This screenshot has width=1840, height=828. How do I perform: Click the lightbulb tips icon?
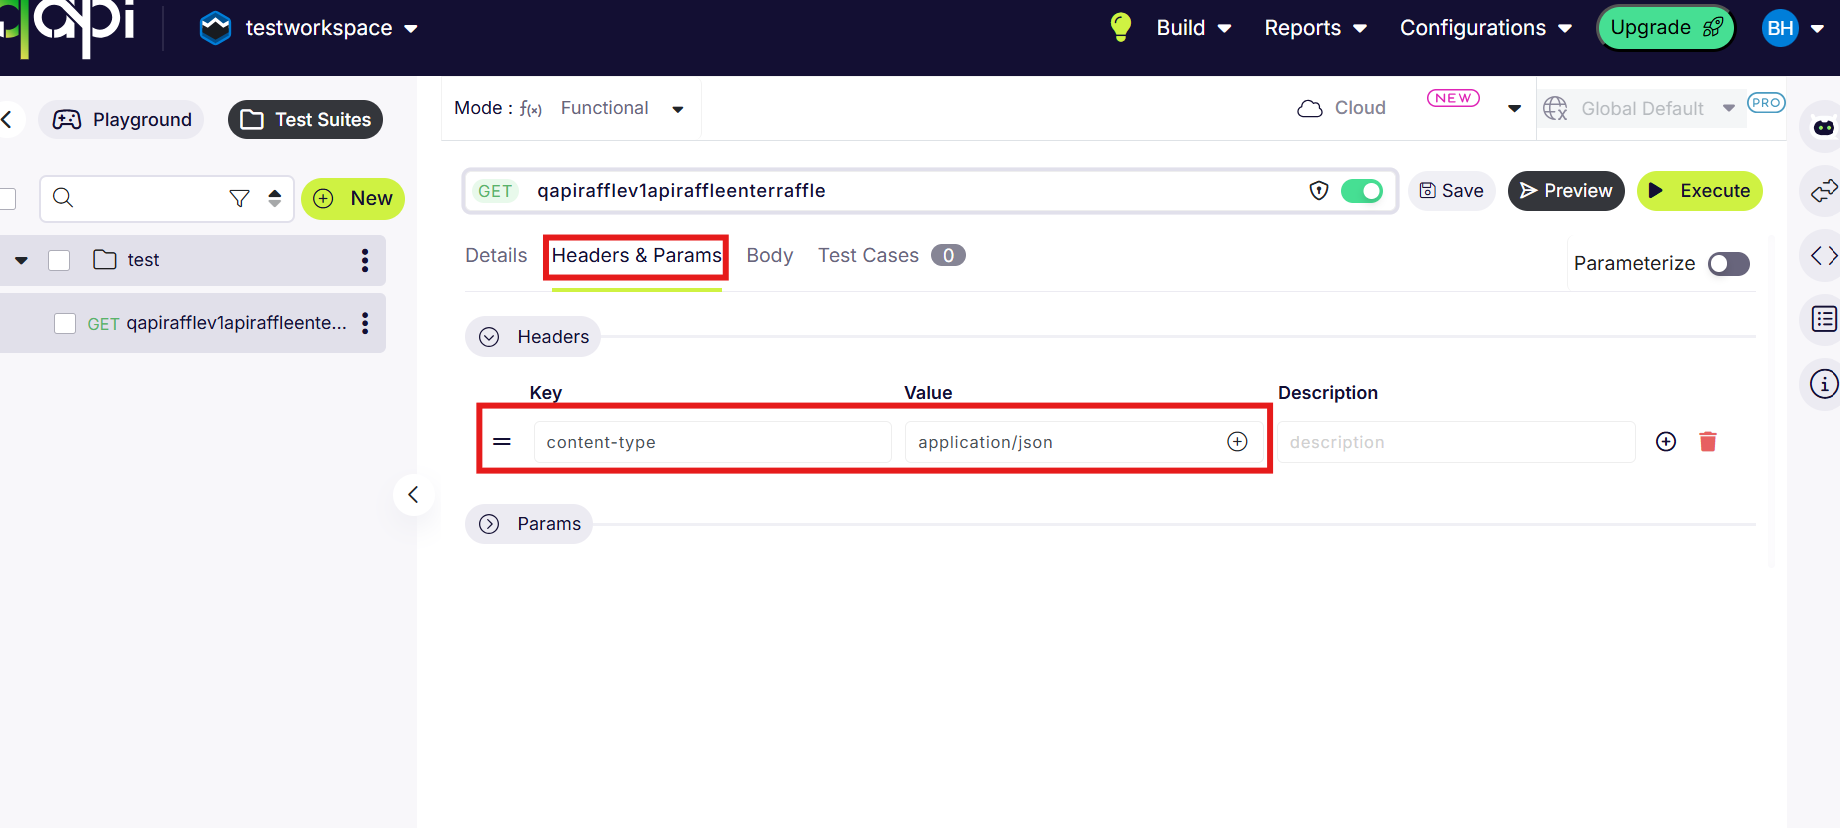point(1121,27)
